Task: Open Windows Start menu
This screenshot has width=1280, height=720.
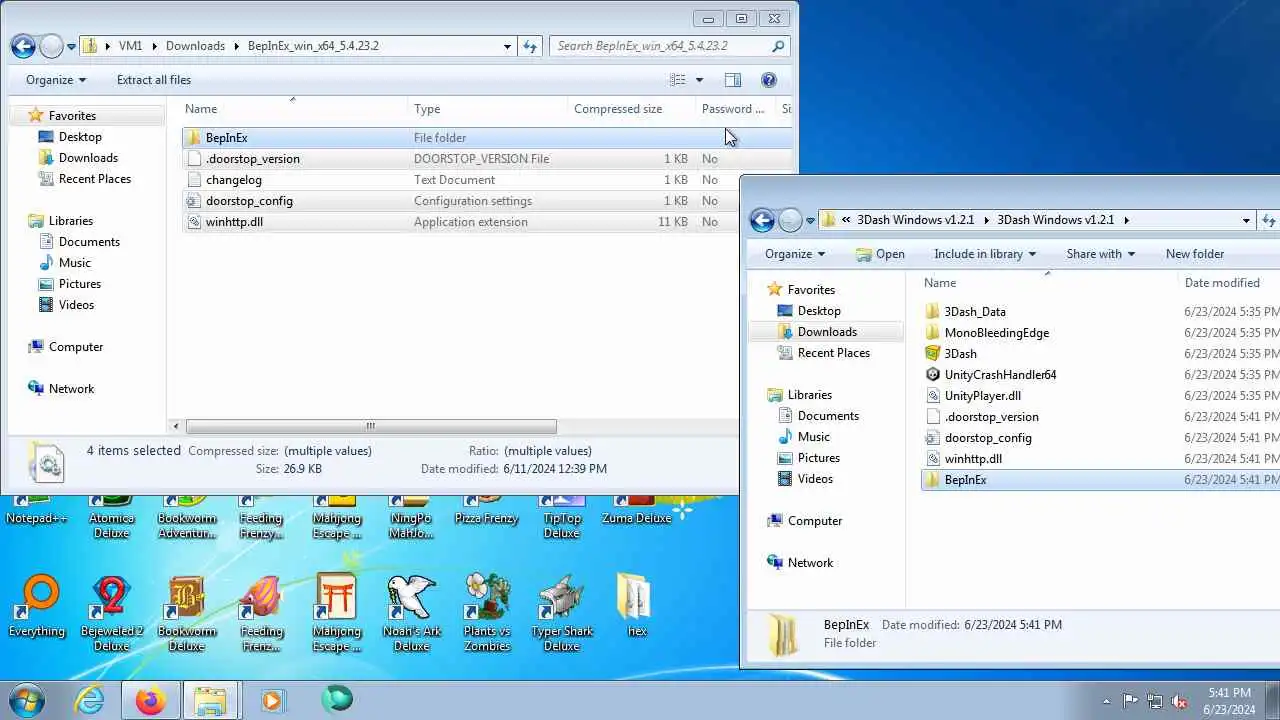Action: [26, 700]
